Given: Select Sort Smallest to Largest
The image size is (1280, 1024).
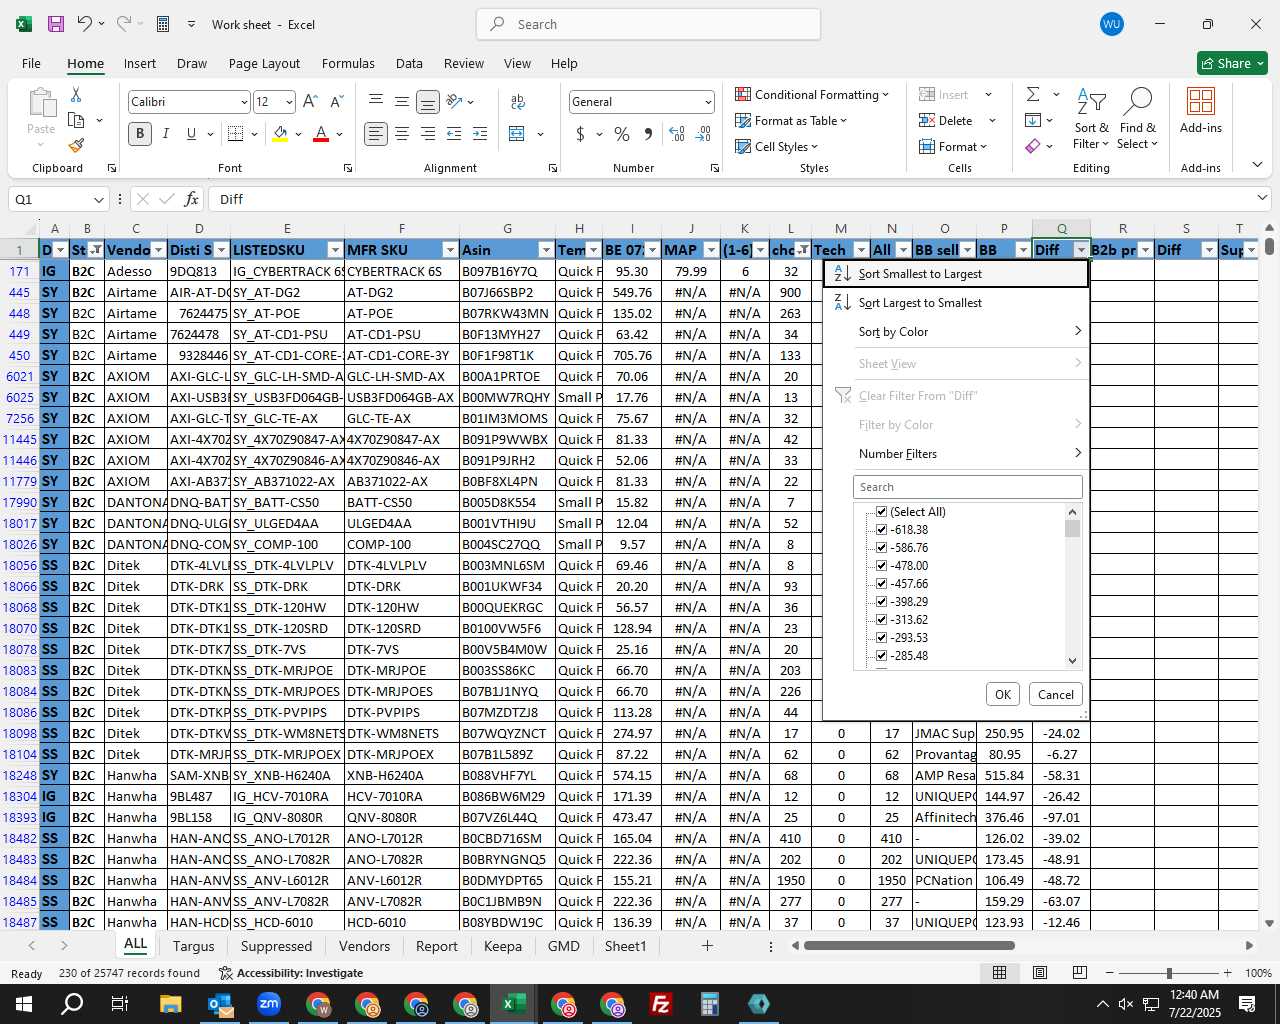Looking at the screenshot, I should pyautogui.click(x=956, y=274).
